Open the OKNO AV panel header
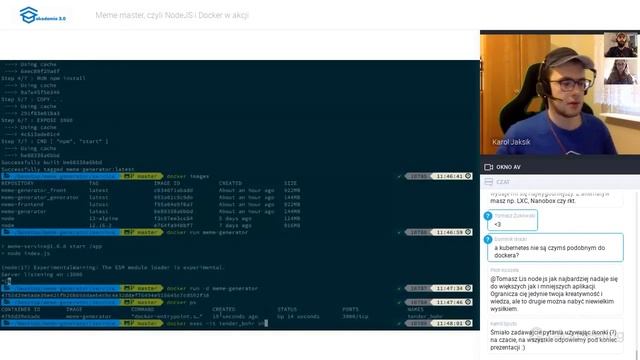 point(560,167)
